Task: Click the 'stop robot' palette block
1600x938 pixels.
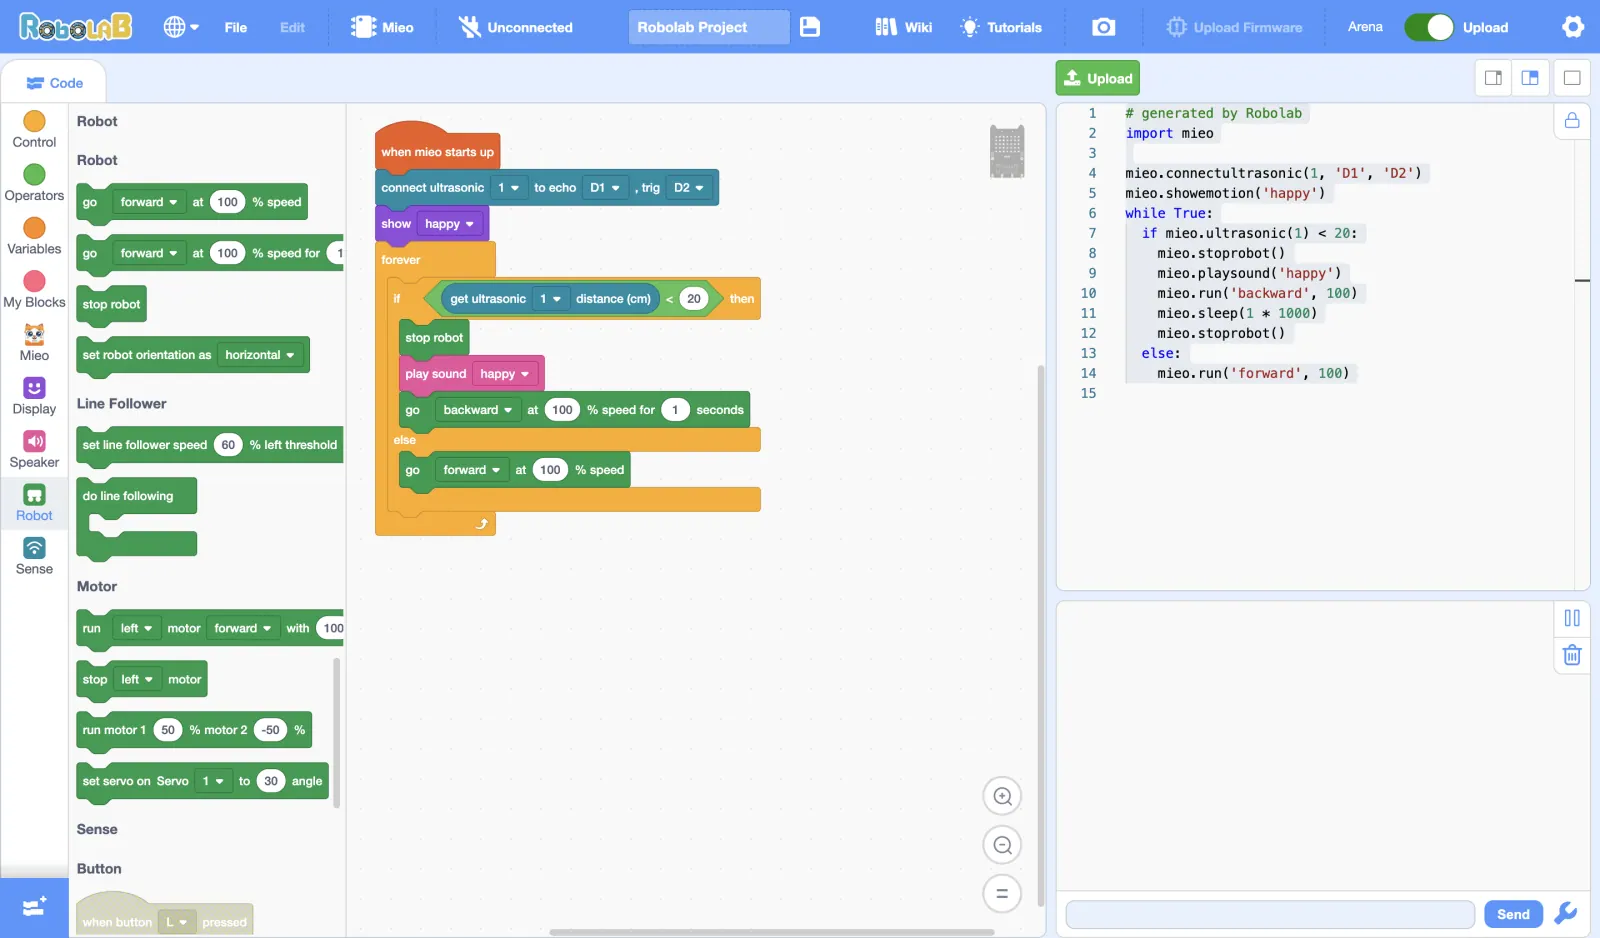Action: pyautogui.click(x=112, y=304)
